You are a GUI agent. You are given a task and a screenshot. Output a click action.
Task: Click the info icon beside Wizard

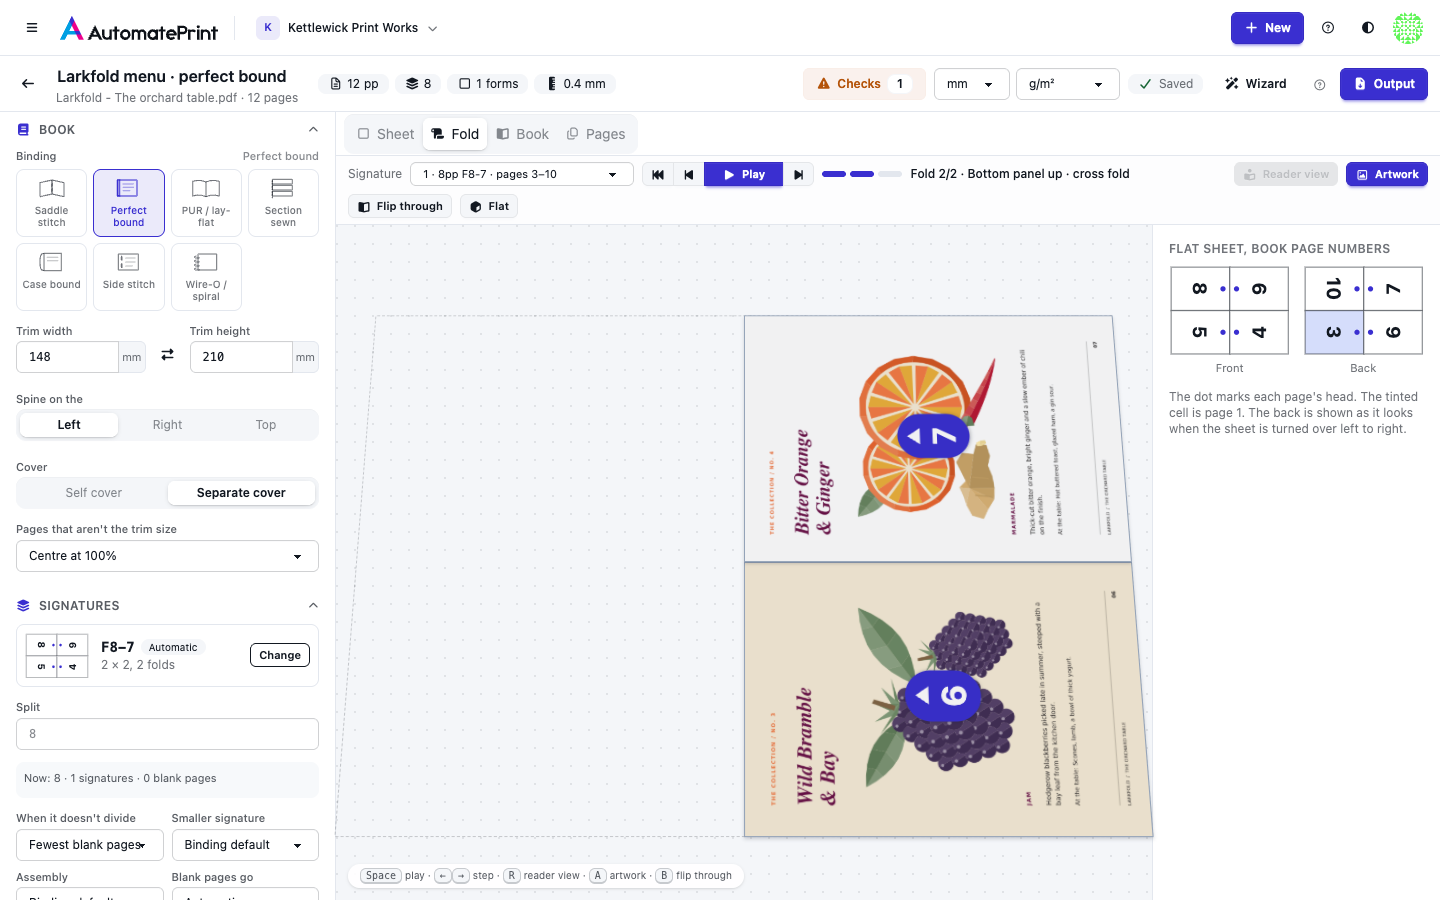[x=1320, y=85]
